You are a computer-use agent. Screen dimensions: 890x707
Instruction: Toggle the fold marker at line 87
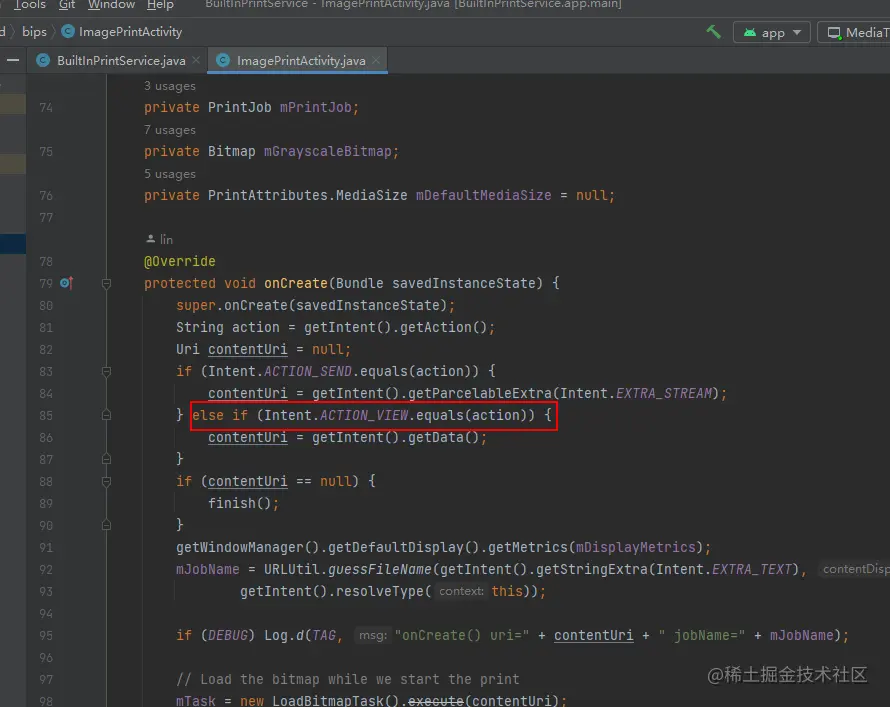[106, 459]
